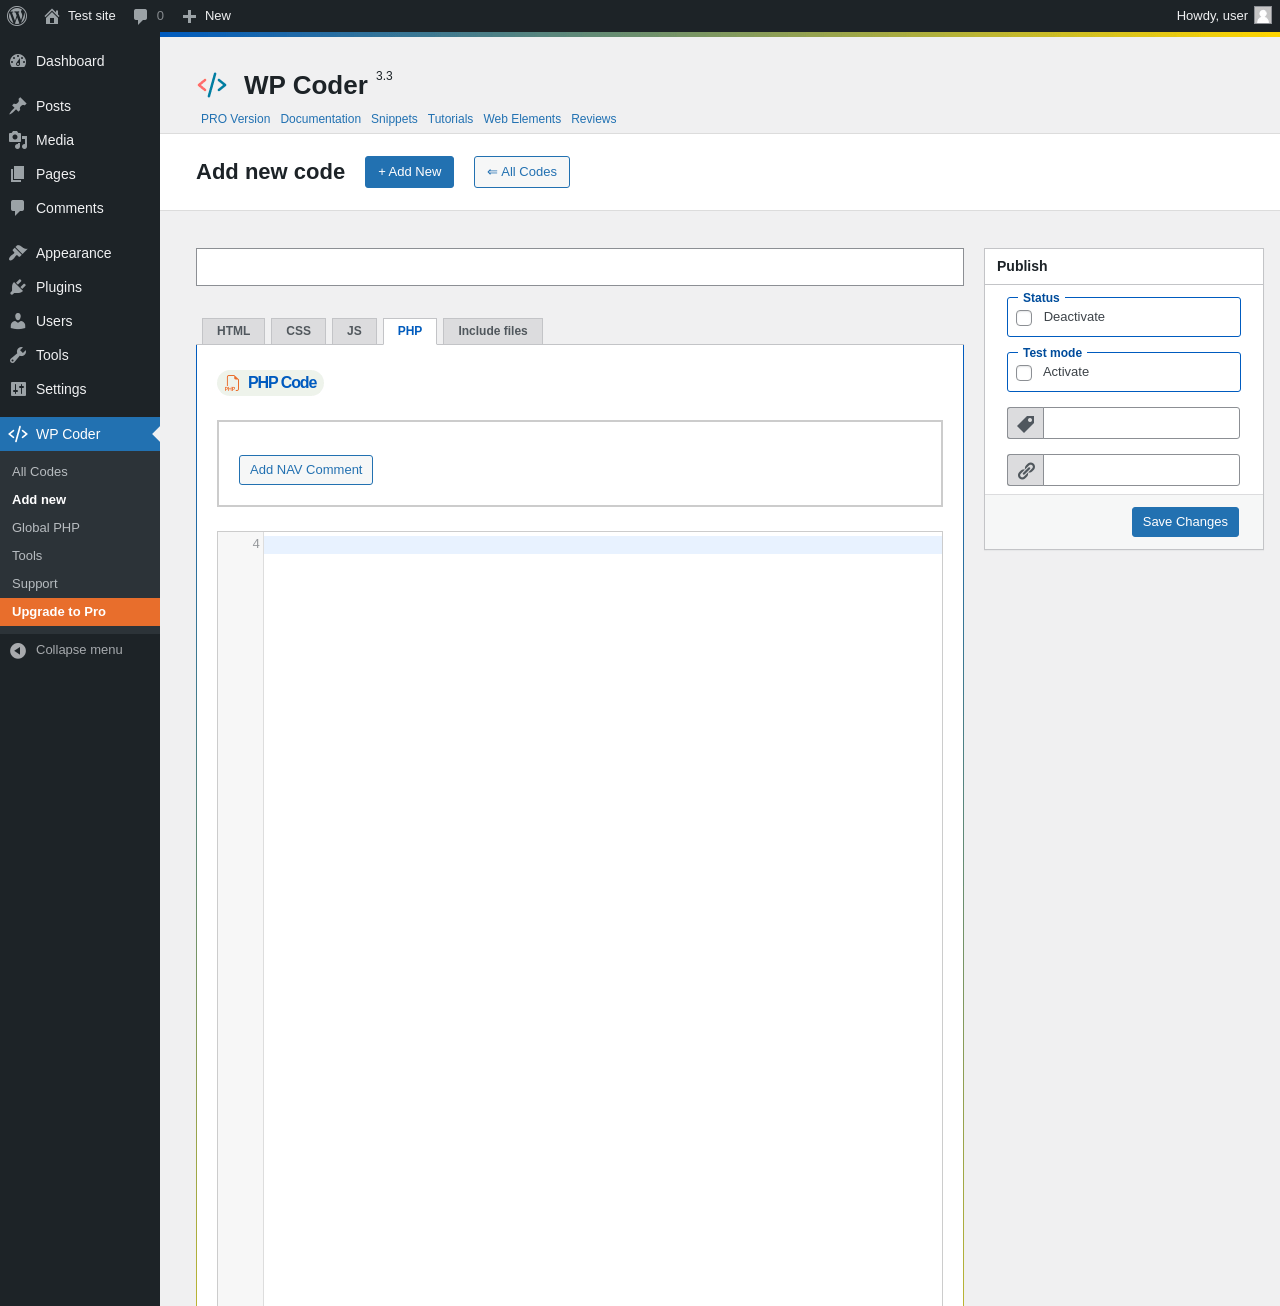Viewport: 1280px width, 1306px height.
Task: Click the WP Coder code icon in sidebar
Action: (18, 434)
